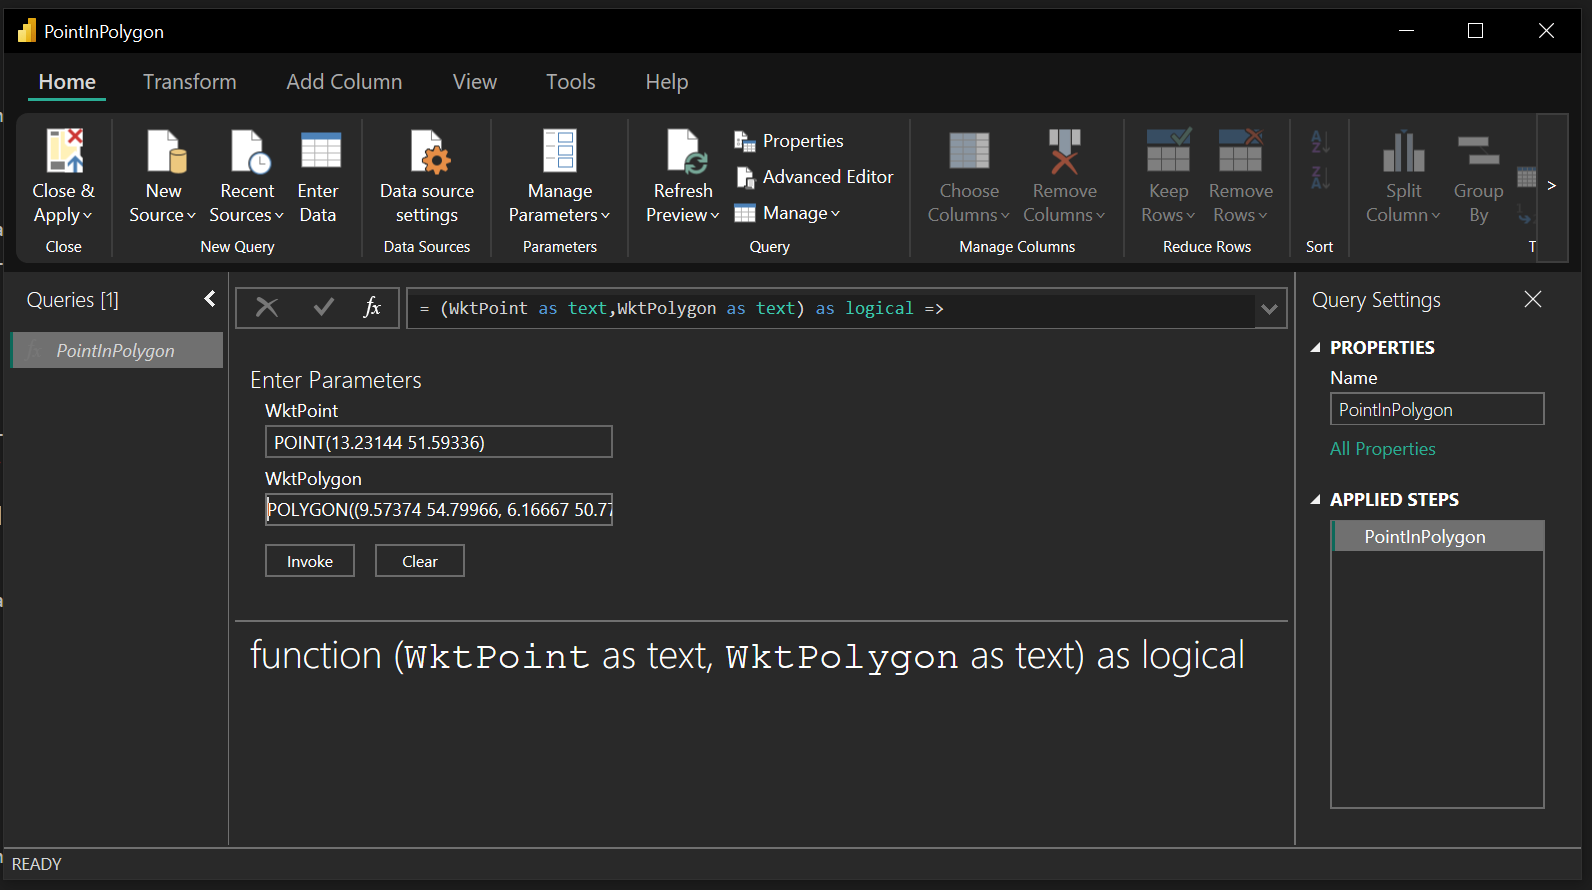Click the Manage Parameters icon
Viewport: 1592px width, 890px height.
click(559, 150)
